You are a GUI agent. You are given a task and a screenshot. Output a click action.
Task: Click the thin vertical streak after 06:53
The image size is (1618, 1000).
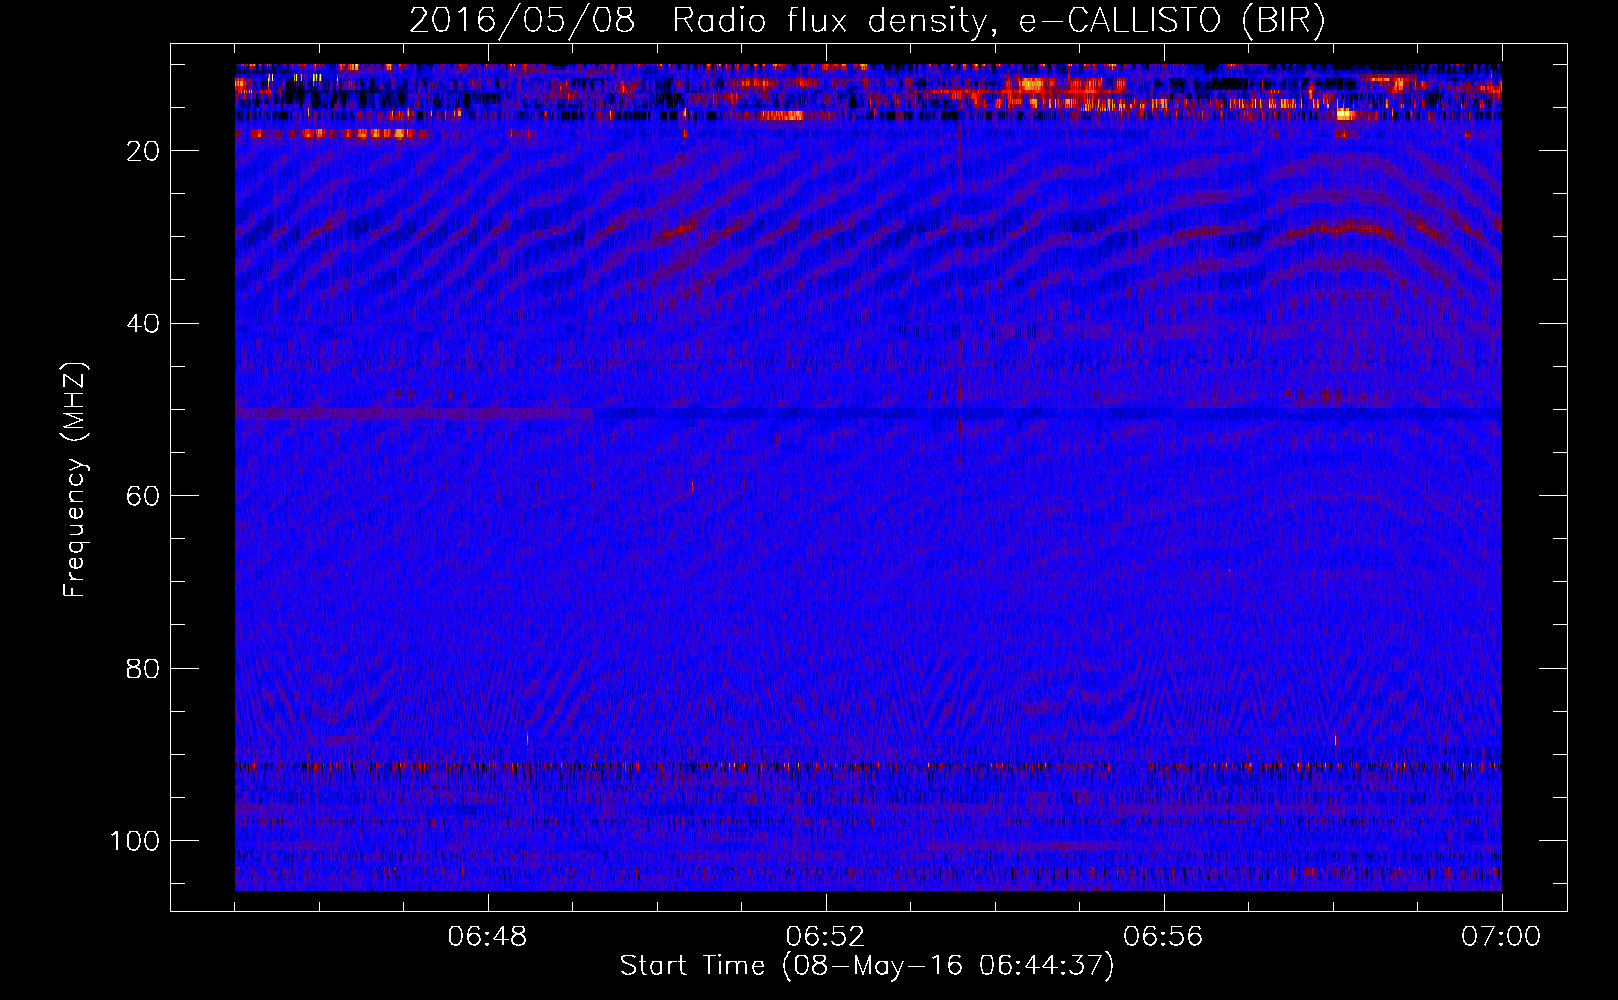coord(960,300)
